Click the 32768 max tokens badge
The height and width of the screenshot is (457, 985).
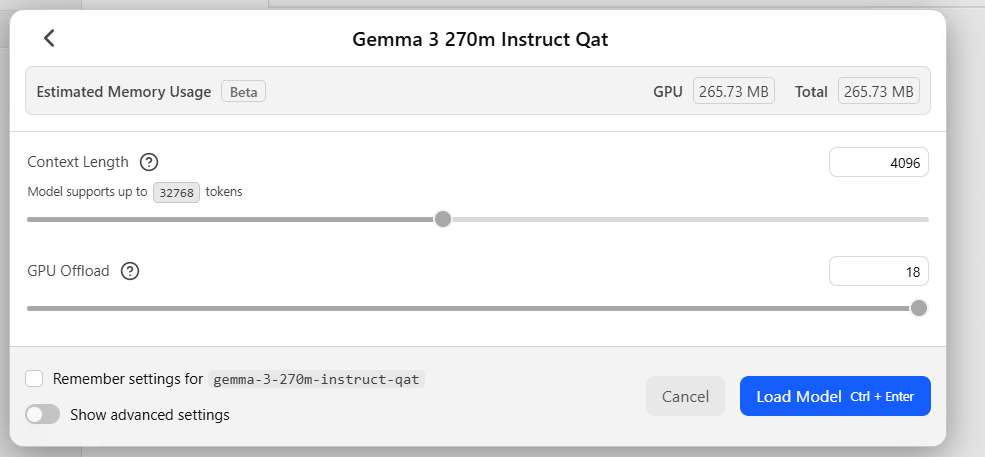pos(176,192)
